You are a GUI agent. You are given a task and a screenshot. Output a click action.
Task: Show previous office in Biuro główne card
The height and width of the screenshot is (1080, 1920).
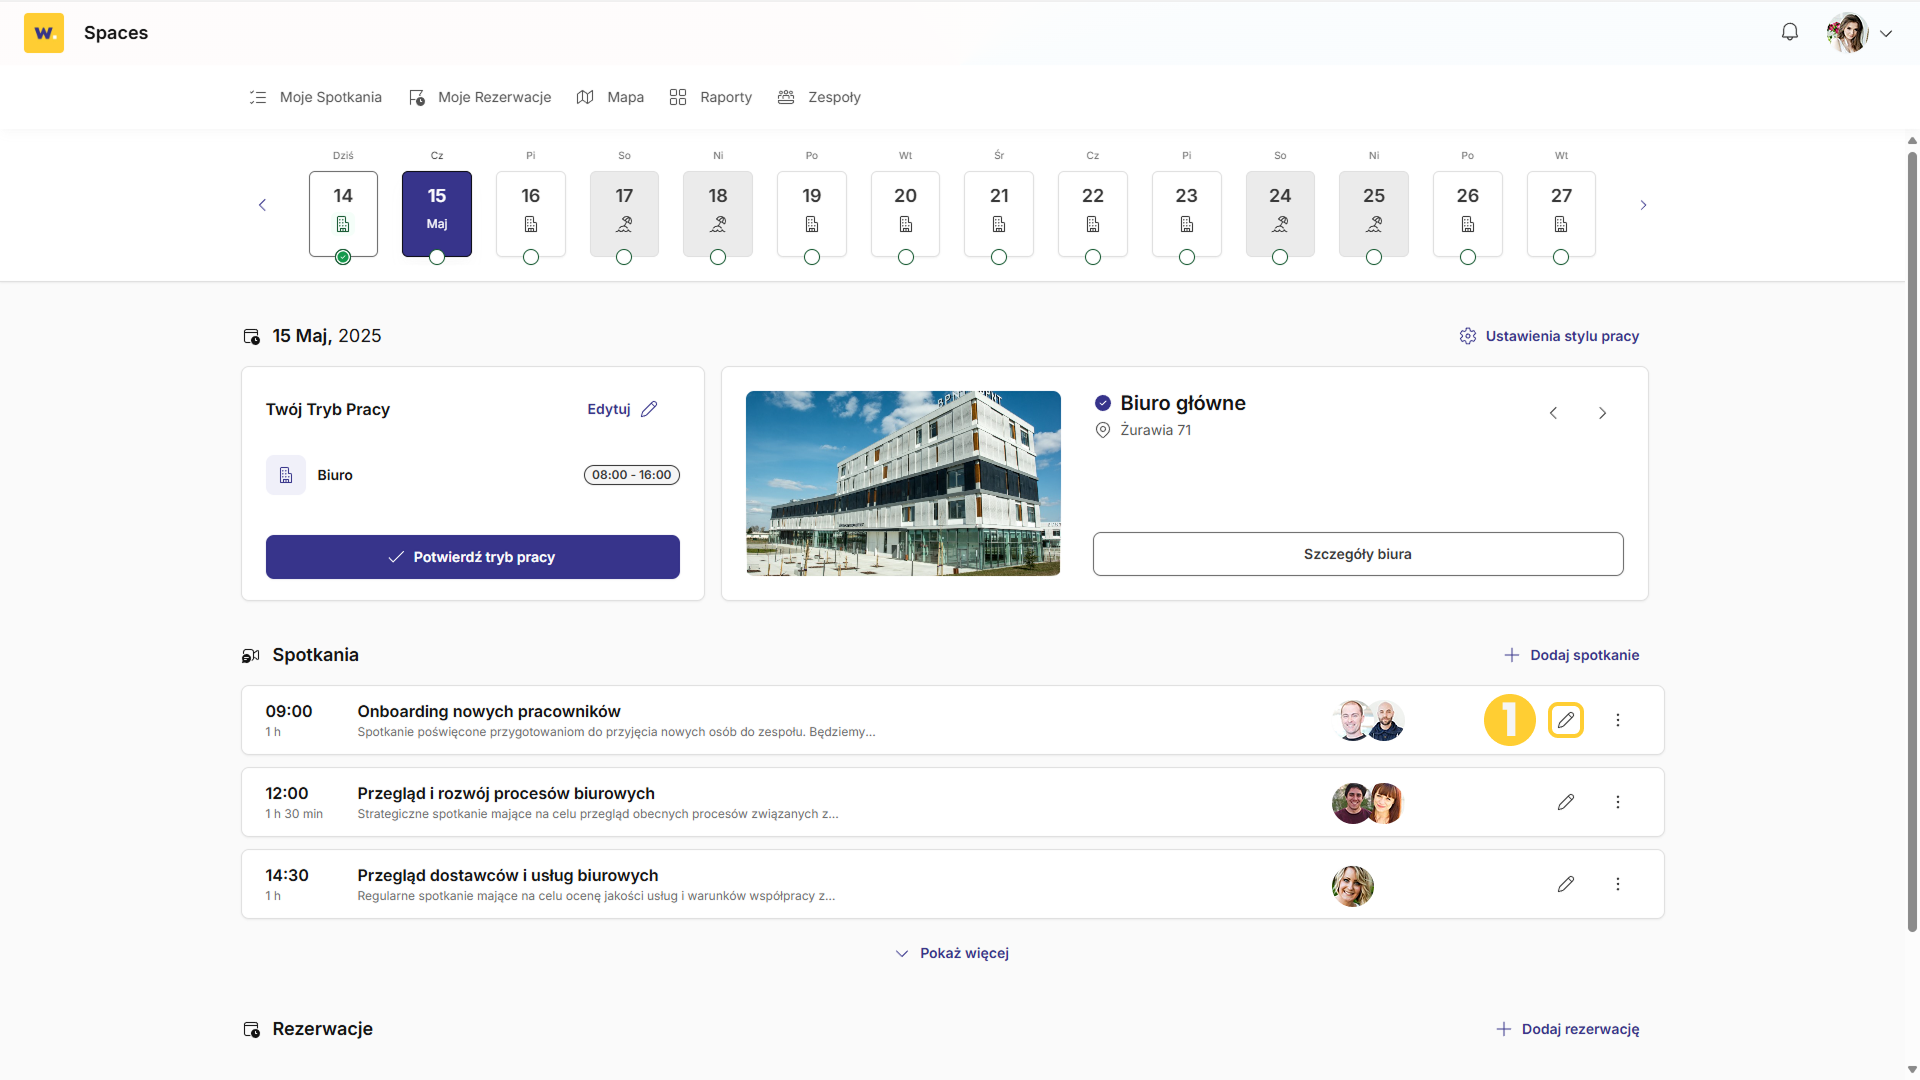[x=1553, y=413]
